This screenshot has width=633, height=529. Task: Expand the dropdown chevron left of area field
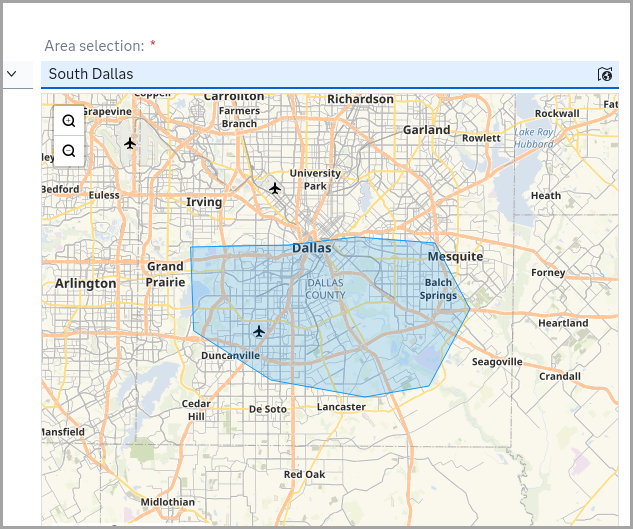coord(12,74)
